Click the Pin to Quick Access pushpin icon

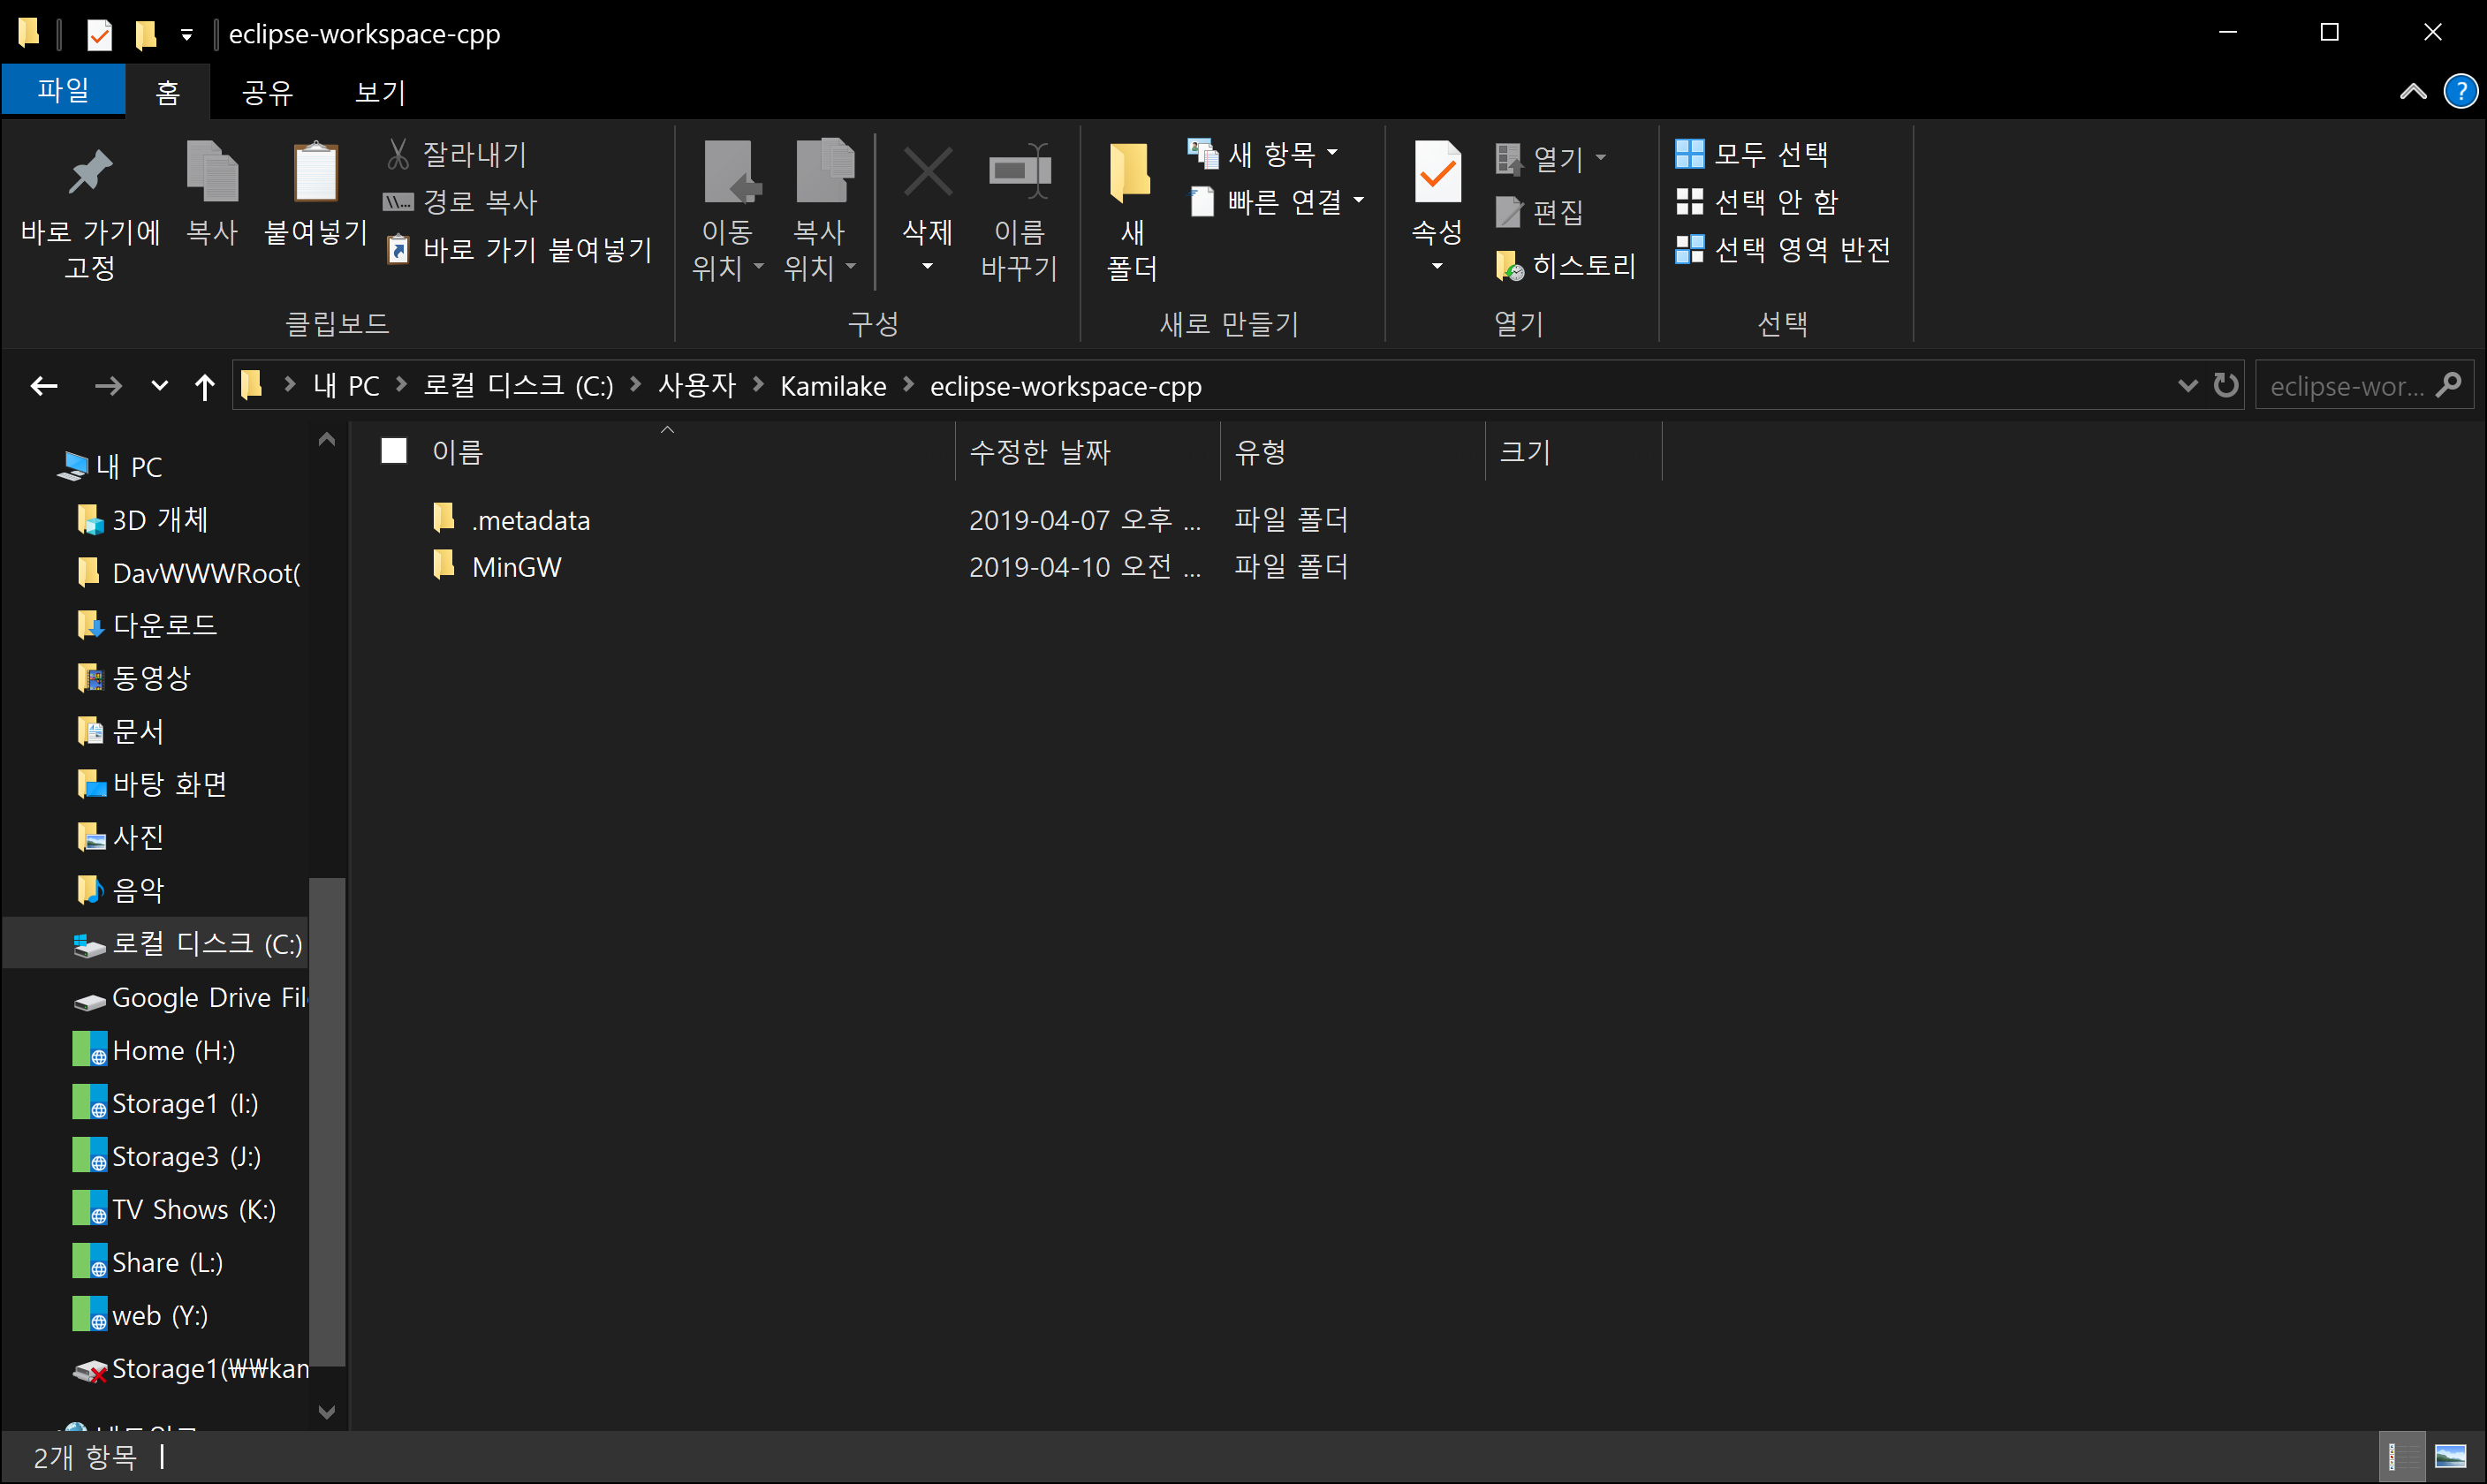89,172
